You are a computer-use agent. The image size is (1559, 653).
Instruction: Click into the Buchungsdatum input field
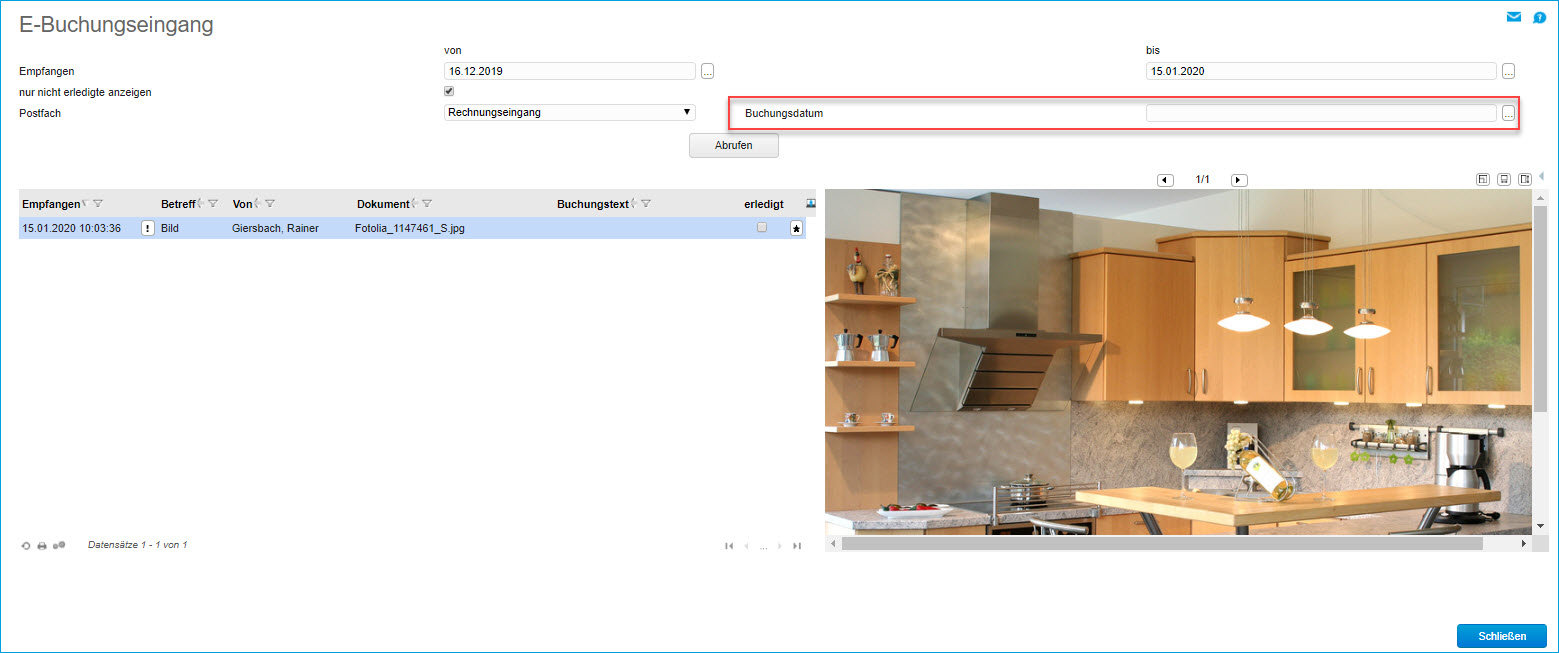click(x=1320, y=114)
